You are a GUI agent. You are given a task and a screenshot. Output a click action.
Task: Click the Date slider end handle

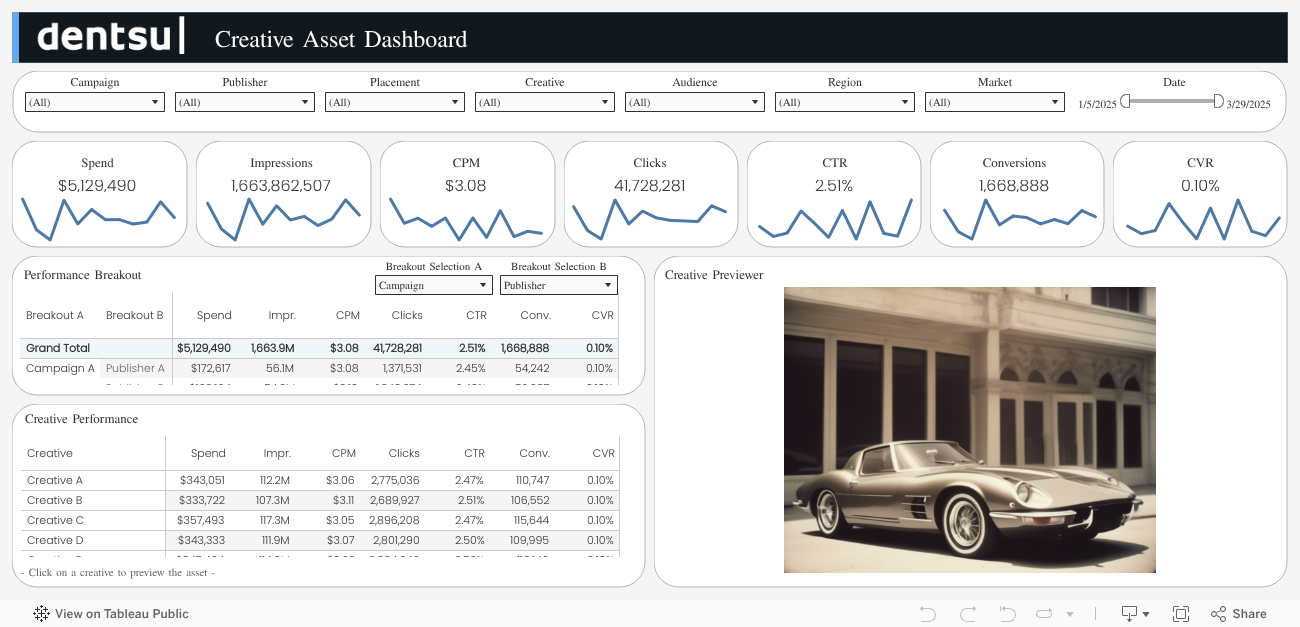1218,101
